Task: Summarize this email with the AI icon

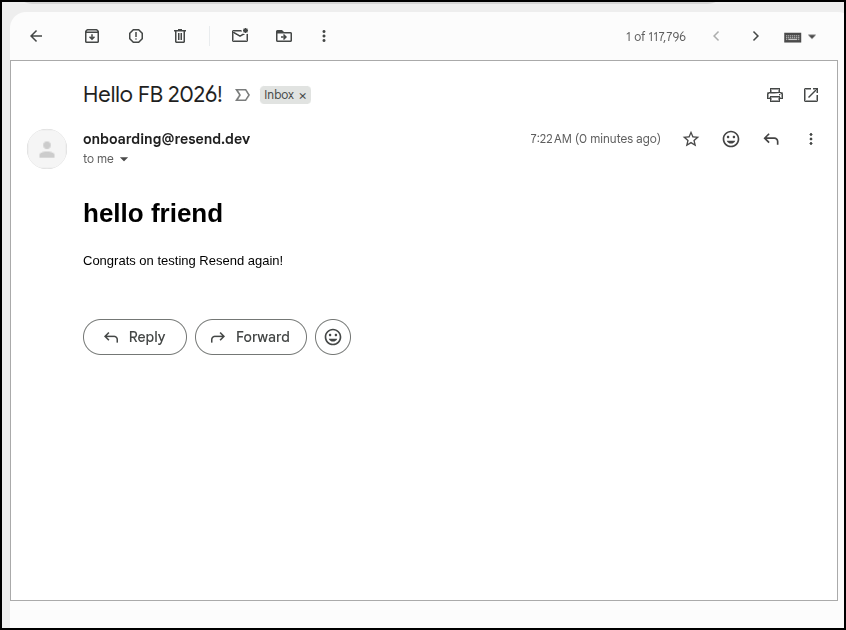Action: coord(241,94)
